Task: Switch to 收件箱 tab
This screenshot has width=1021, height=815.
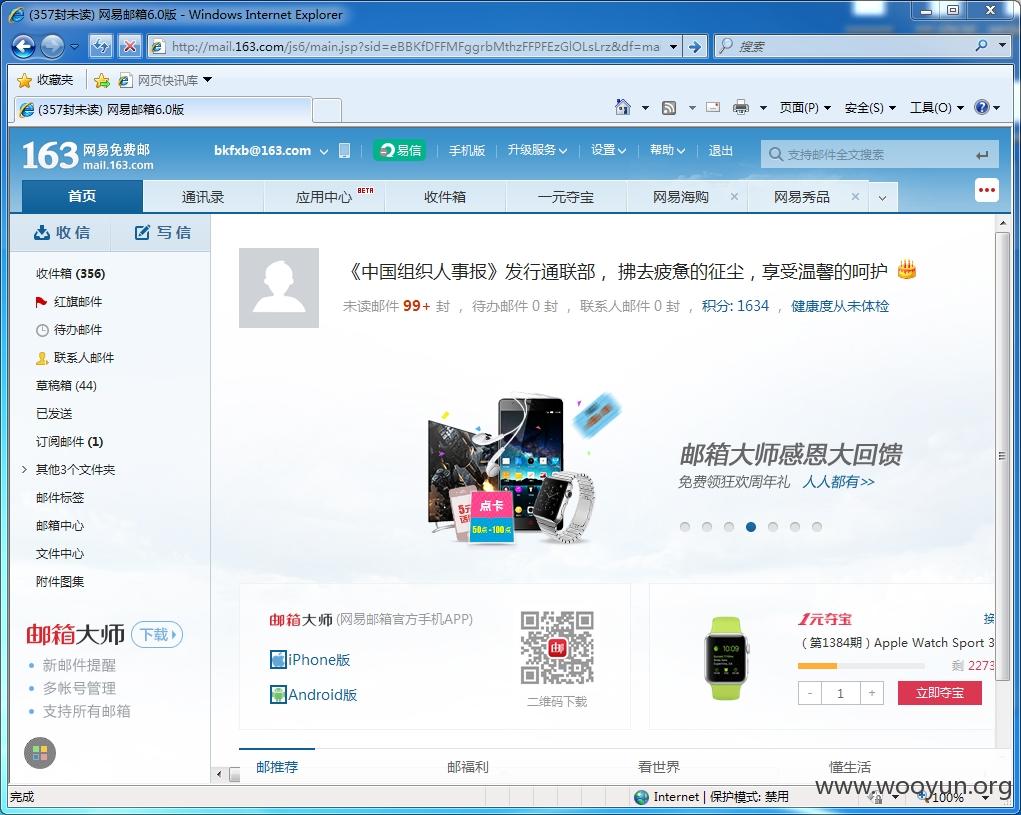Action: [445, 197]
